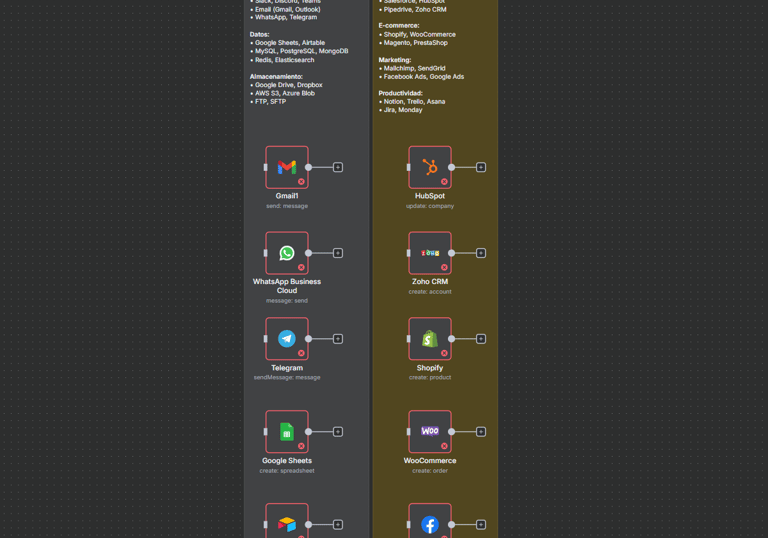Click the error badge on WooCommerce node

tap(444, 446)
